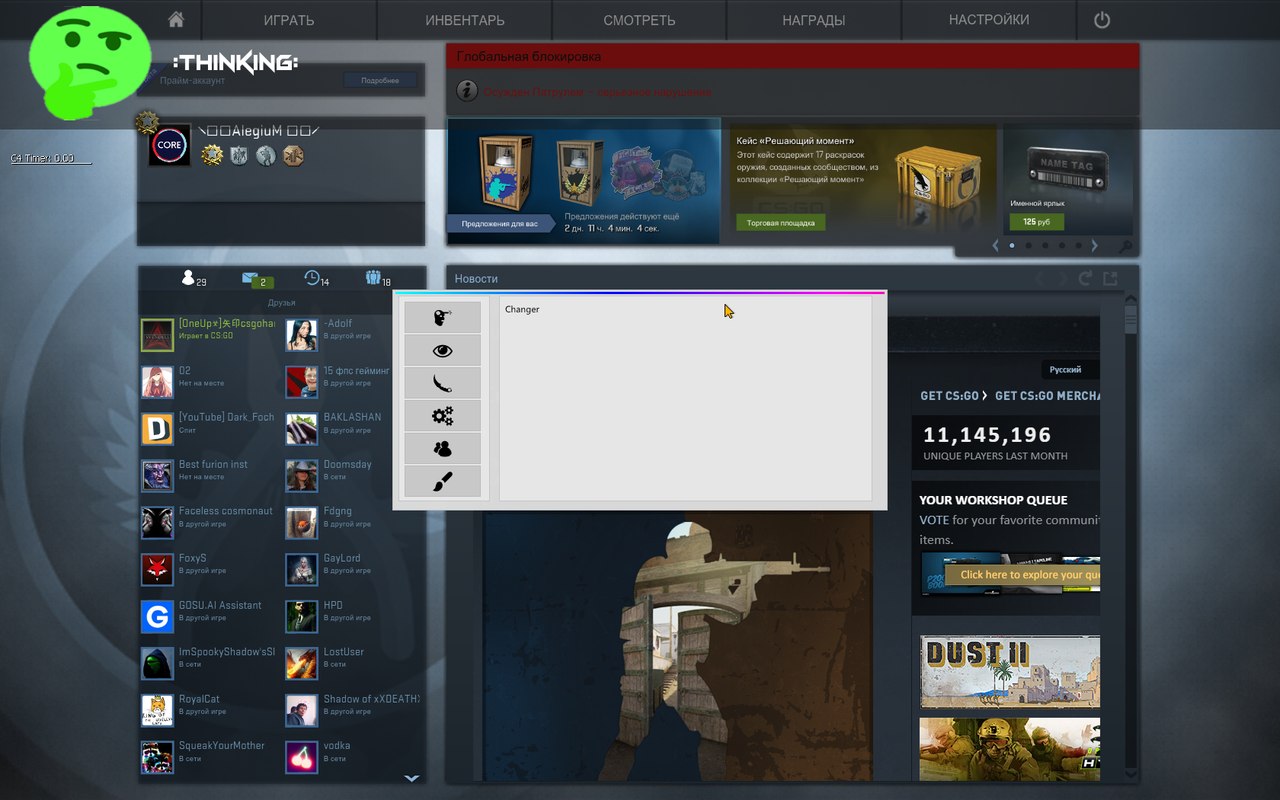Click the Changer label in cheat menu
The height and width of the screenshot is (800, 1280).
click(522, 309)
